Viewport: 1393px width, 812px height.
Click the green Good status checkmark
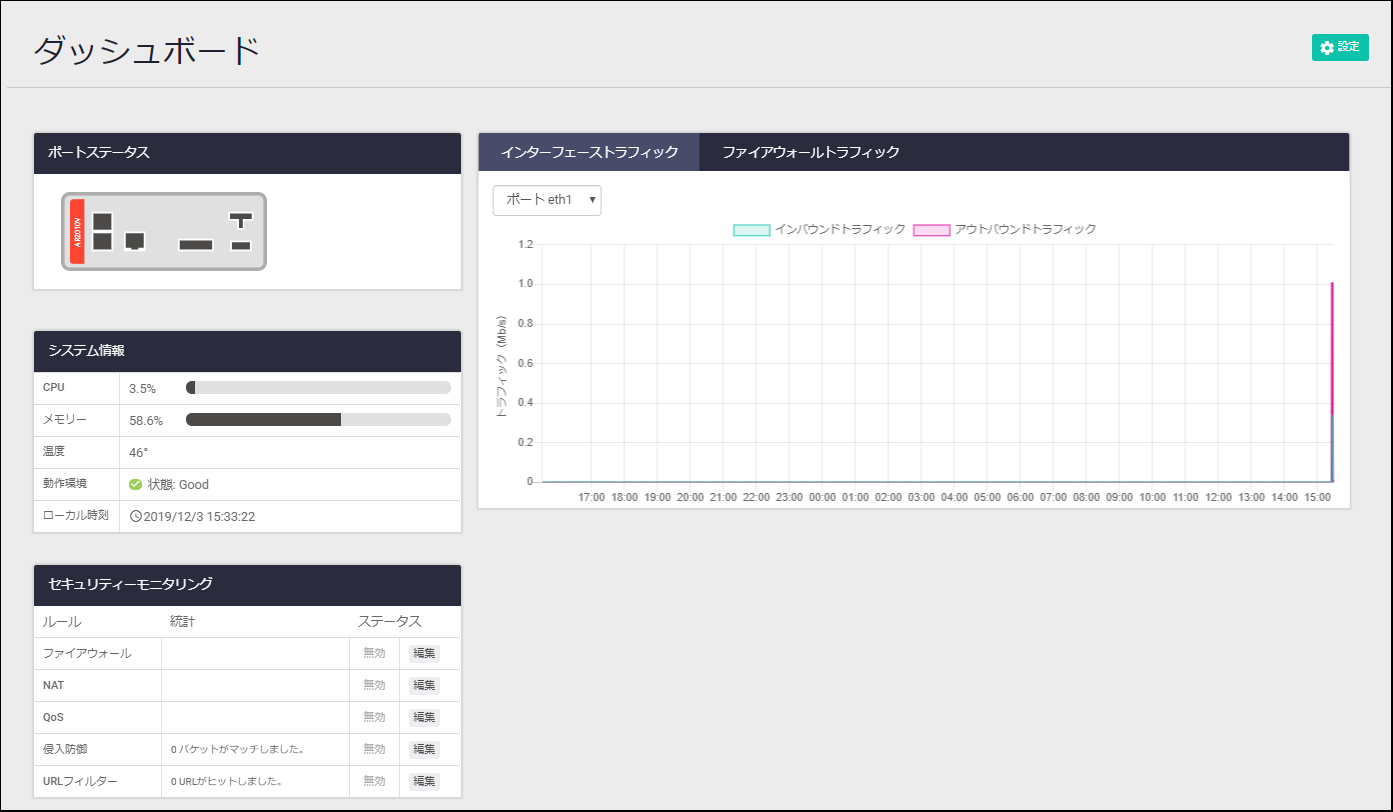[135, 485]
